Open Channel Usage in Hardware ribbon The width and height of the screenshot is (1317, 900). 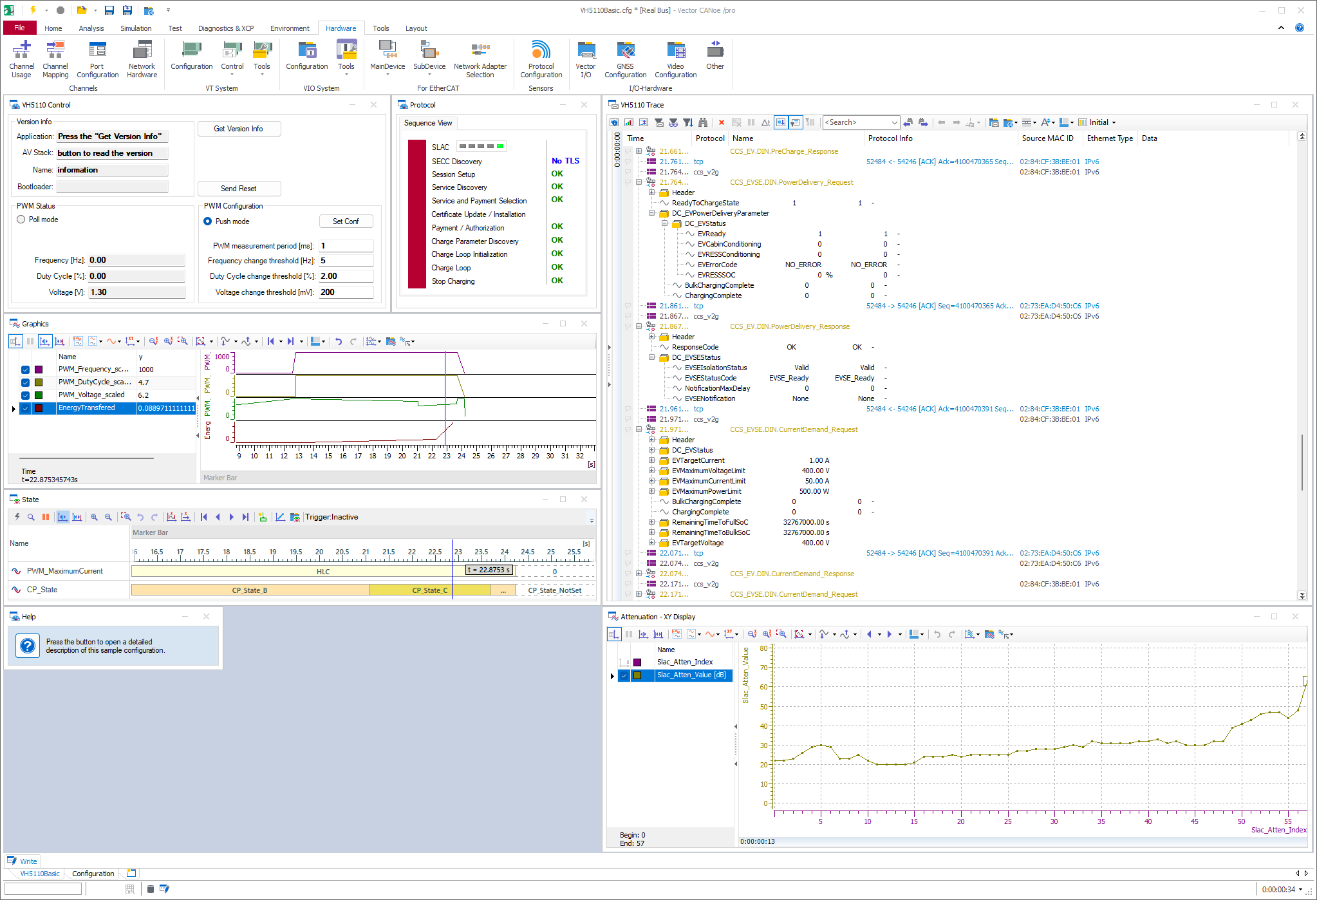[x=21, y=60]
